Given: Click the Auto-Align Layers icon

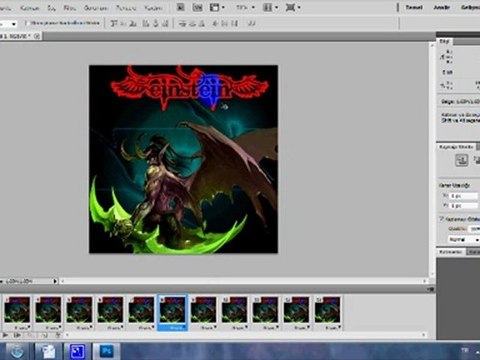Looking at the screenshot, I should coord(252,23).
